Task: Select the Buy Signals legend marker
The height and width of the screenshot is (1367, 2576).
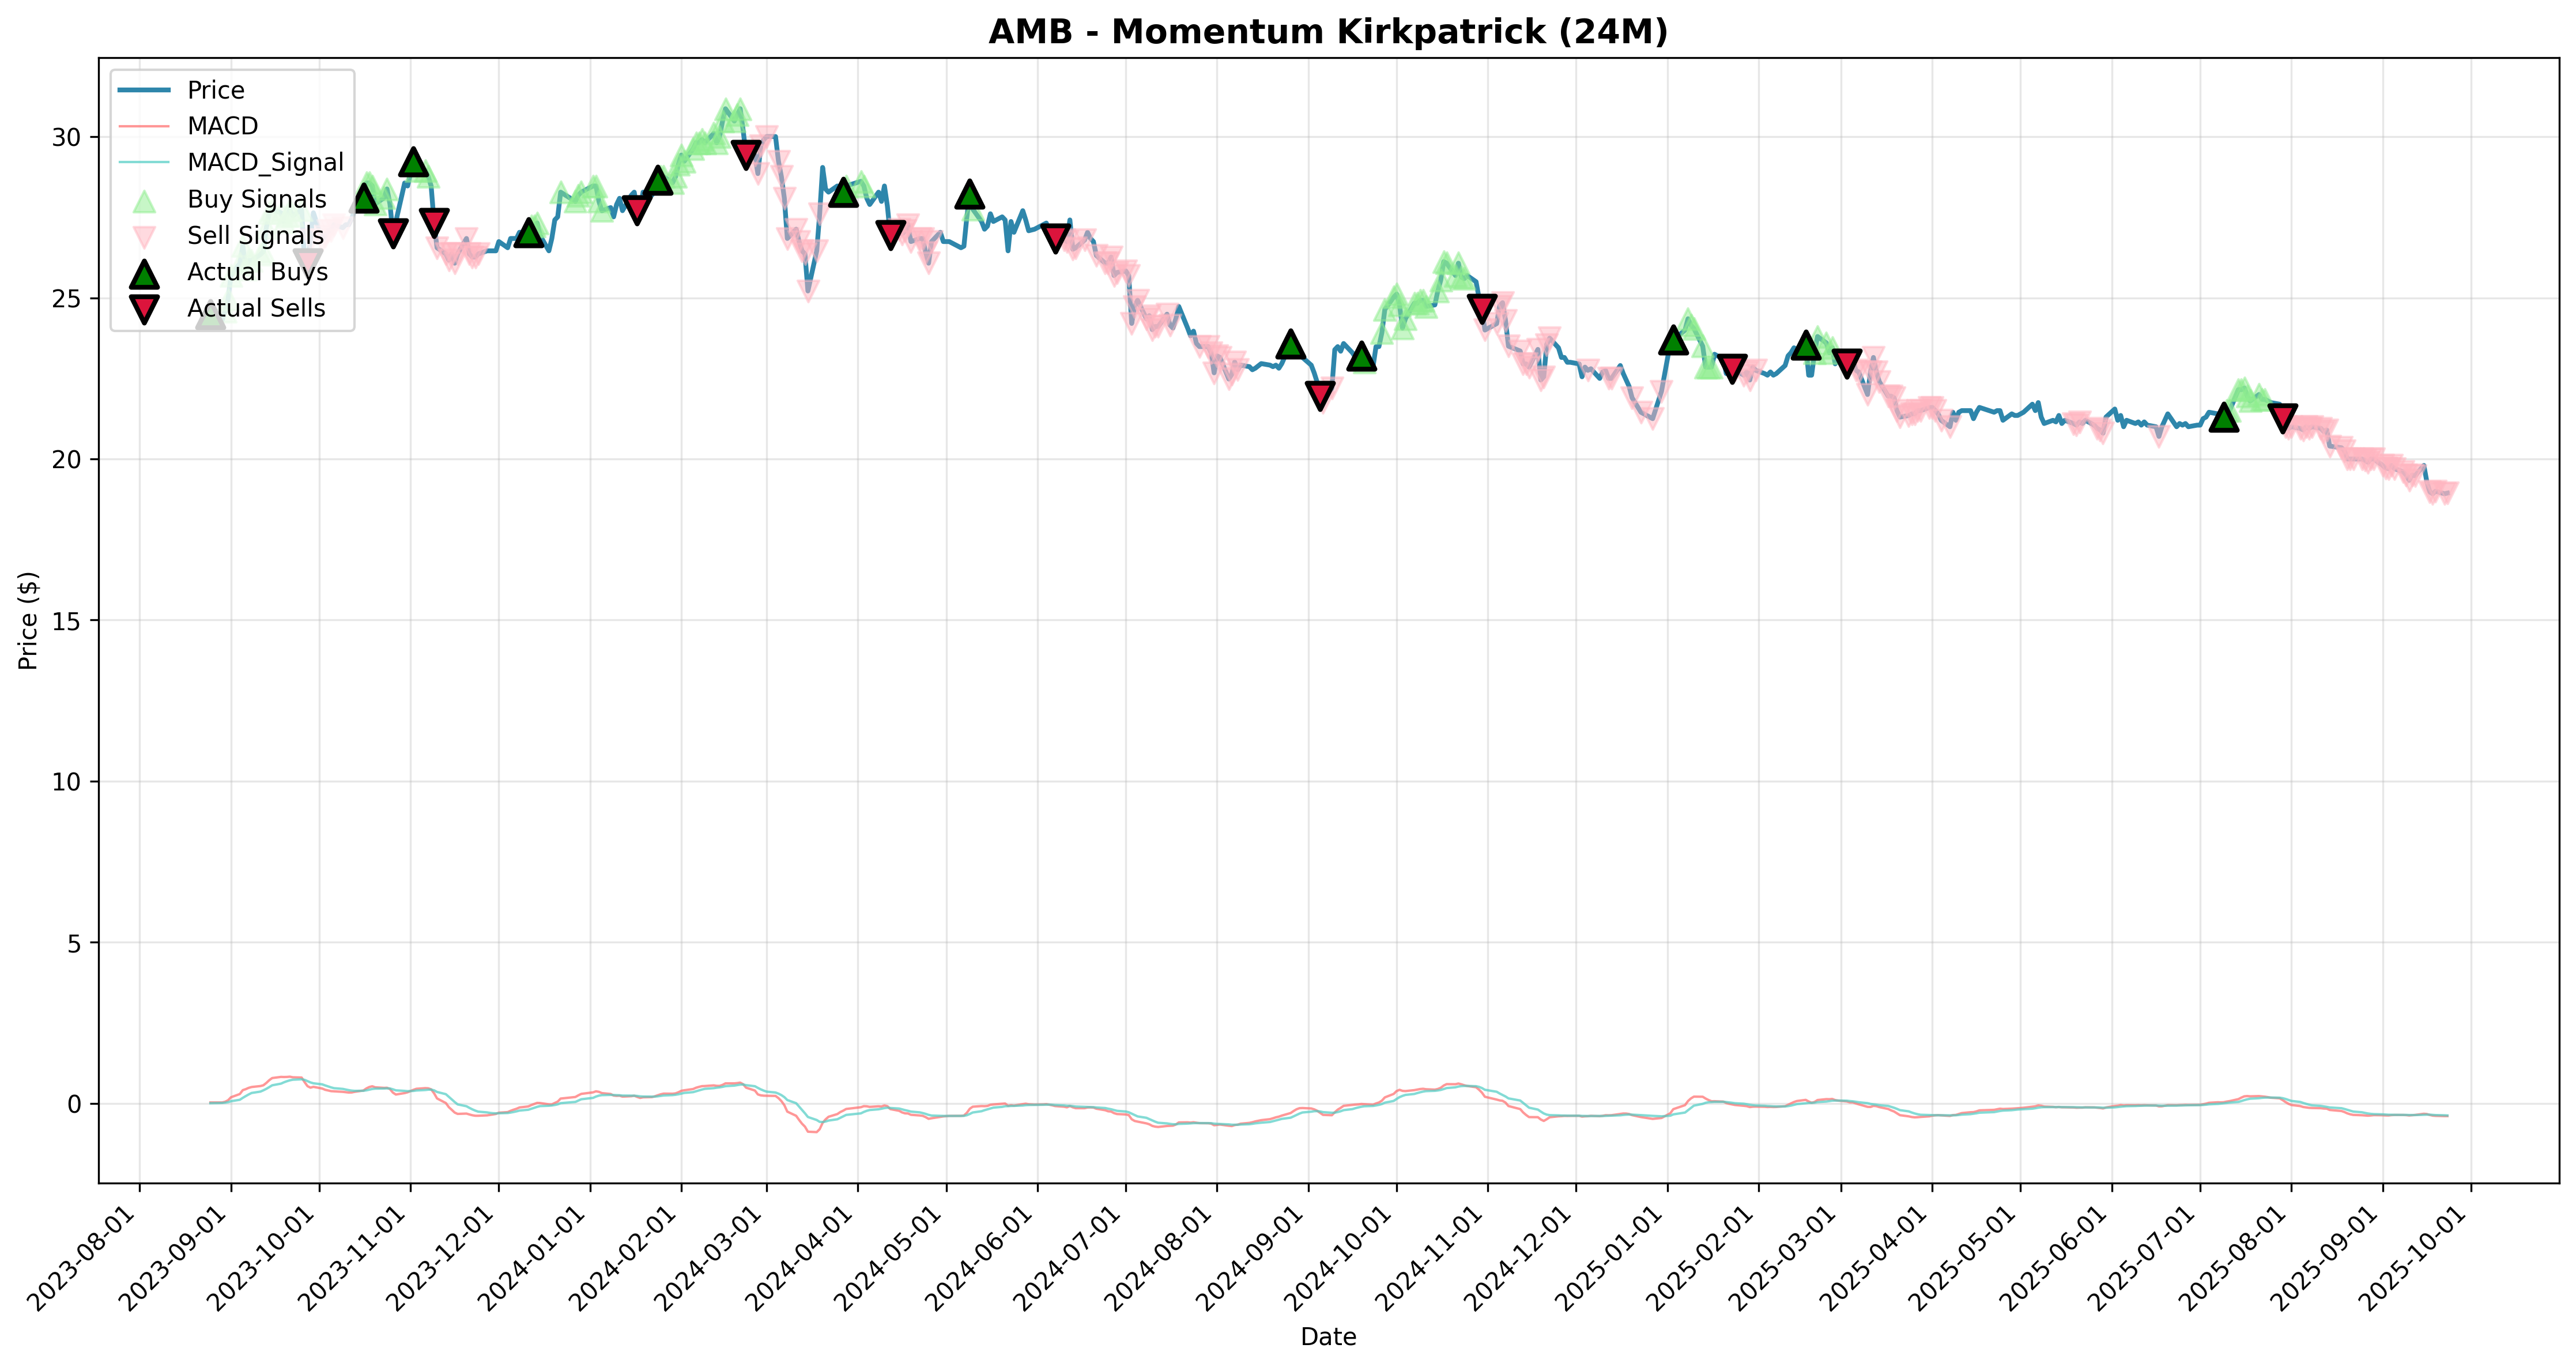Action: [145, 200]
